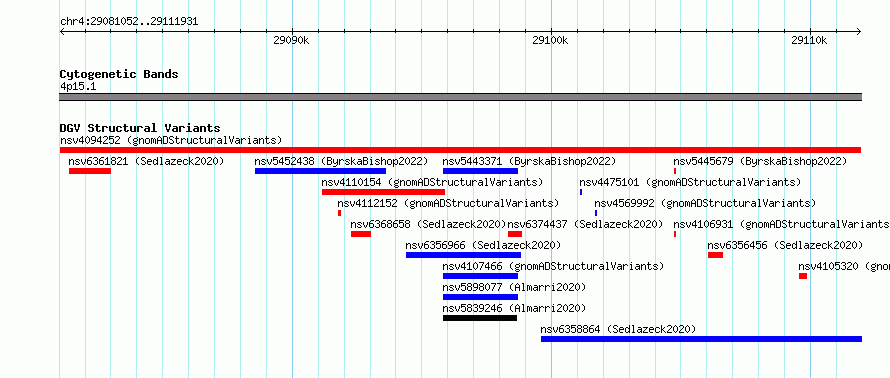Open nsv6368658 (Sedlazeck2020) label
Screen dimensions: 890x378
428,224
